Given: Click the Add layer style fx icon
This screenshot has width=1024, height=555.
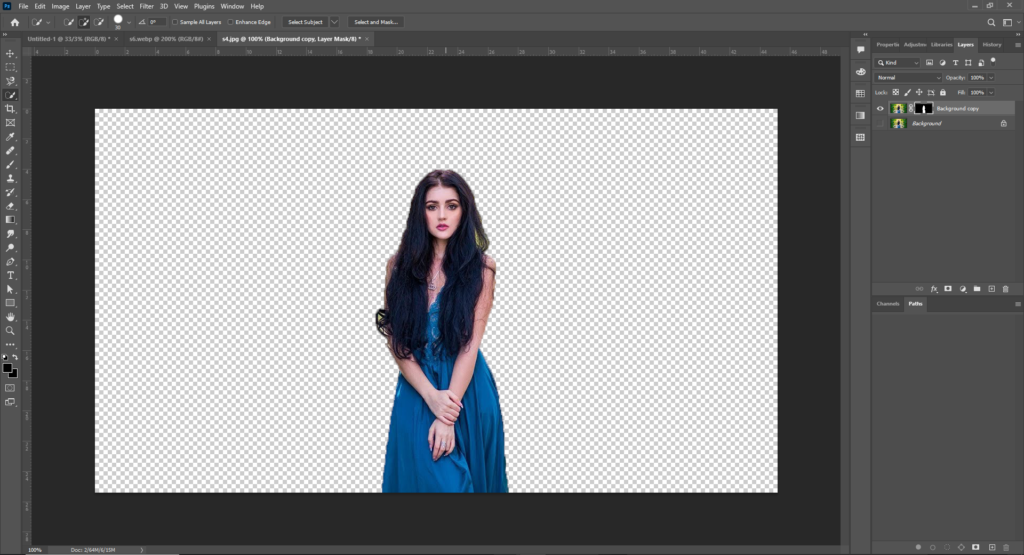Looking at the screenshot, I should coord(934,289).
